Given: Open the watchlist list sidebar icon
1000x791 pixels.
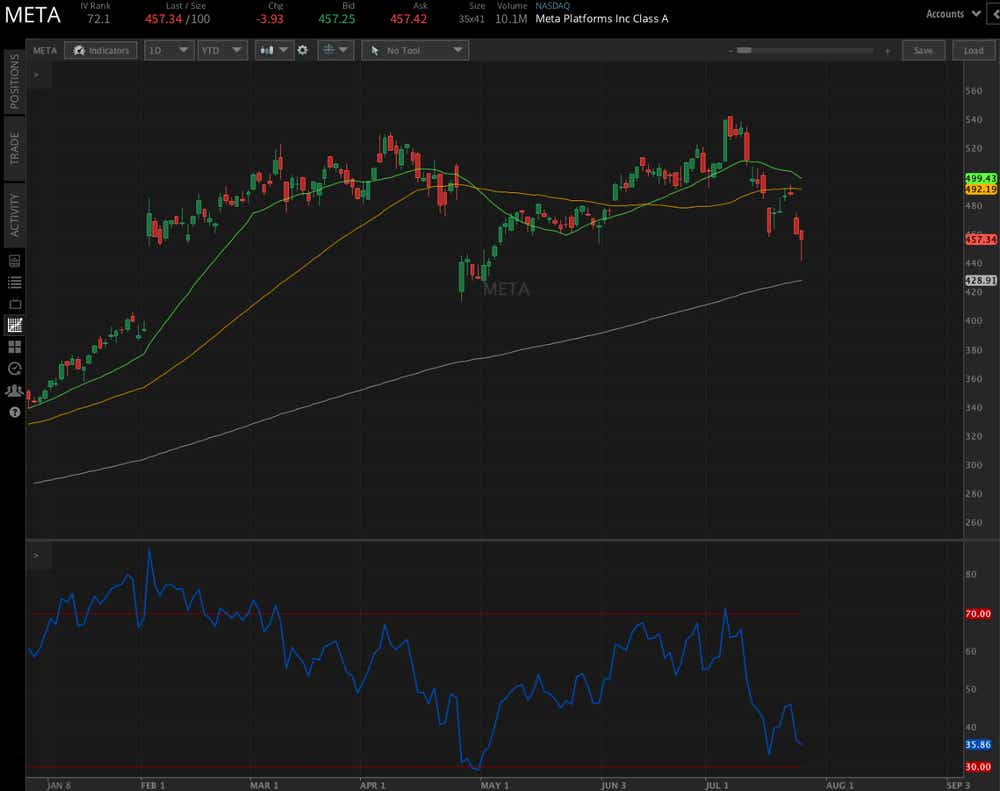Looking at the screenshot, I should (15, 283).
